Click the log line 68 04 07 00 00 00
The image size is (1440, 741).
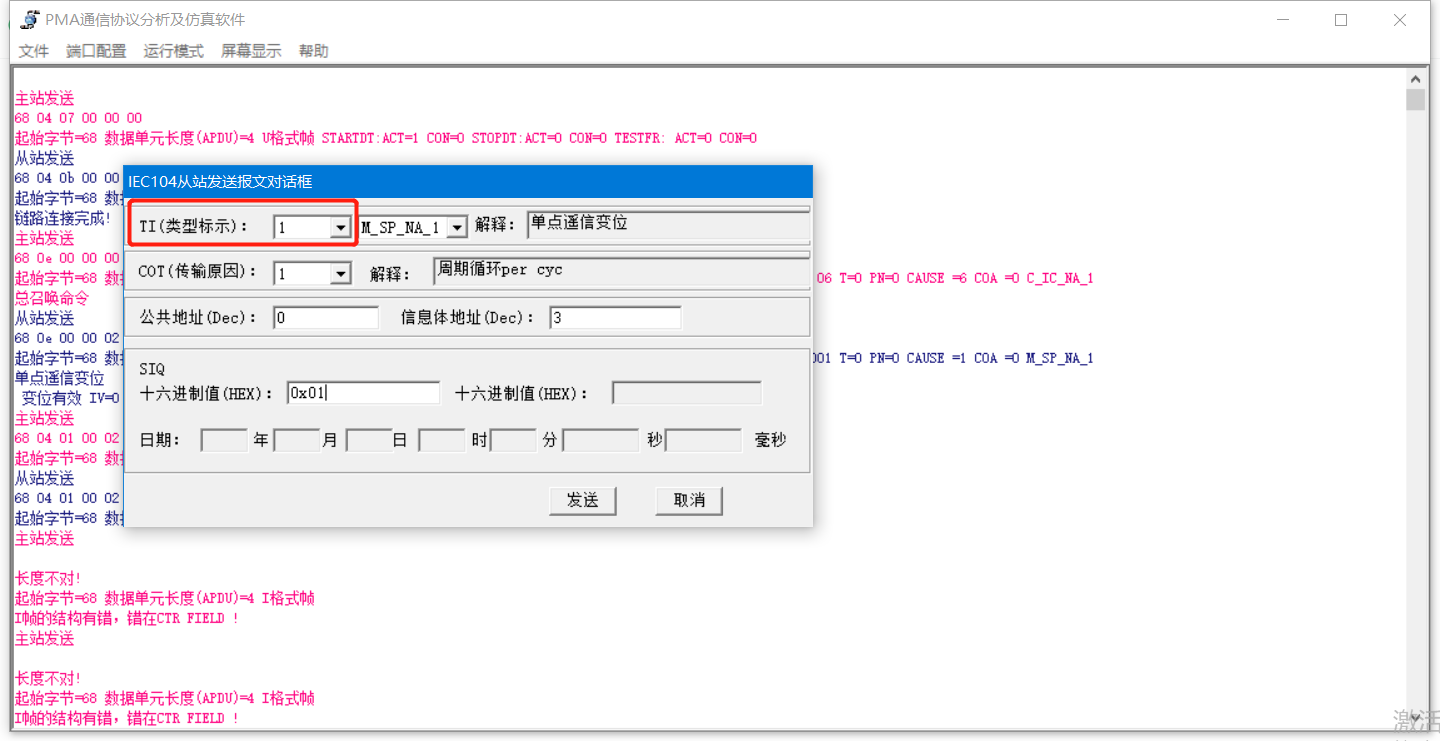[79, 118]
